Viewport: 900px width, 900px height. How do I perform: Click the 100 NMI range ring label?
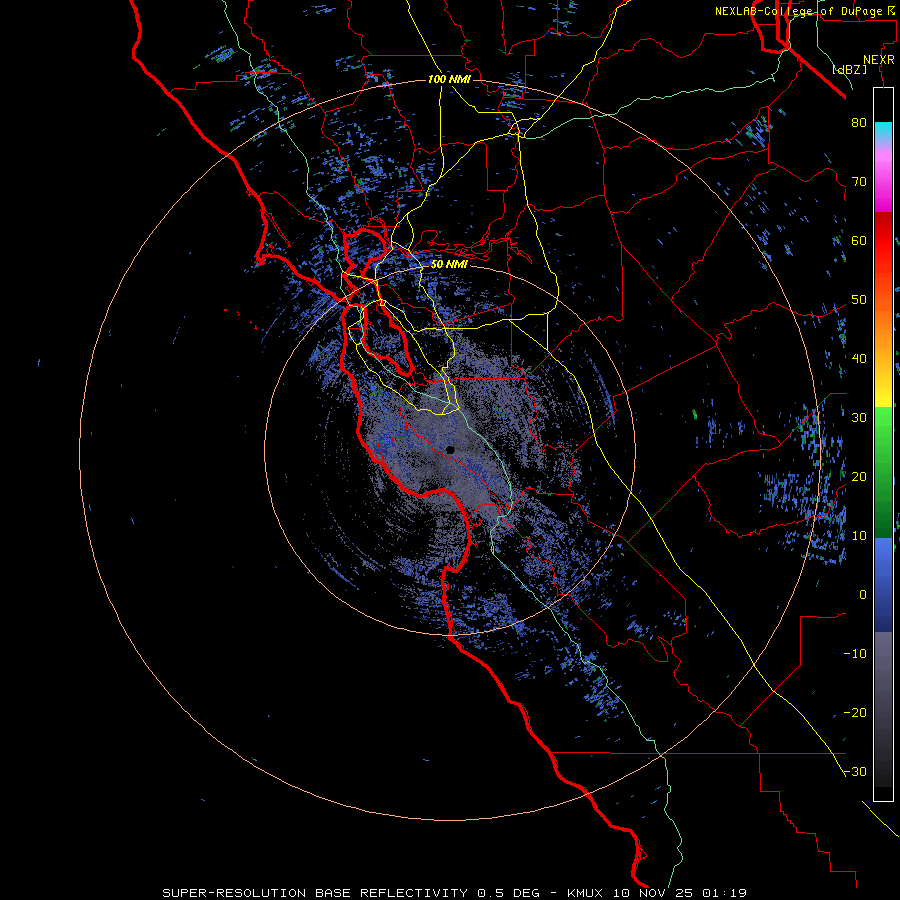(x=449, y=79)
